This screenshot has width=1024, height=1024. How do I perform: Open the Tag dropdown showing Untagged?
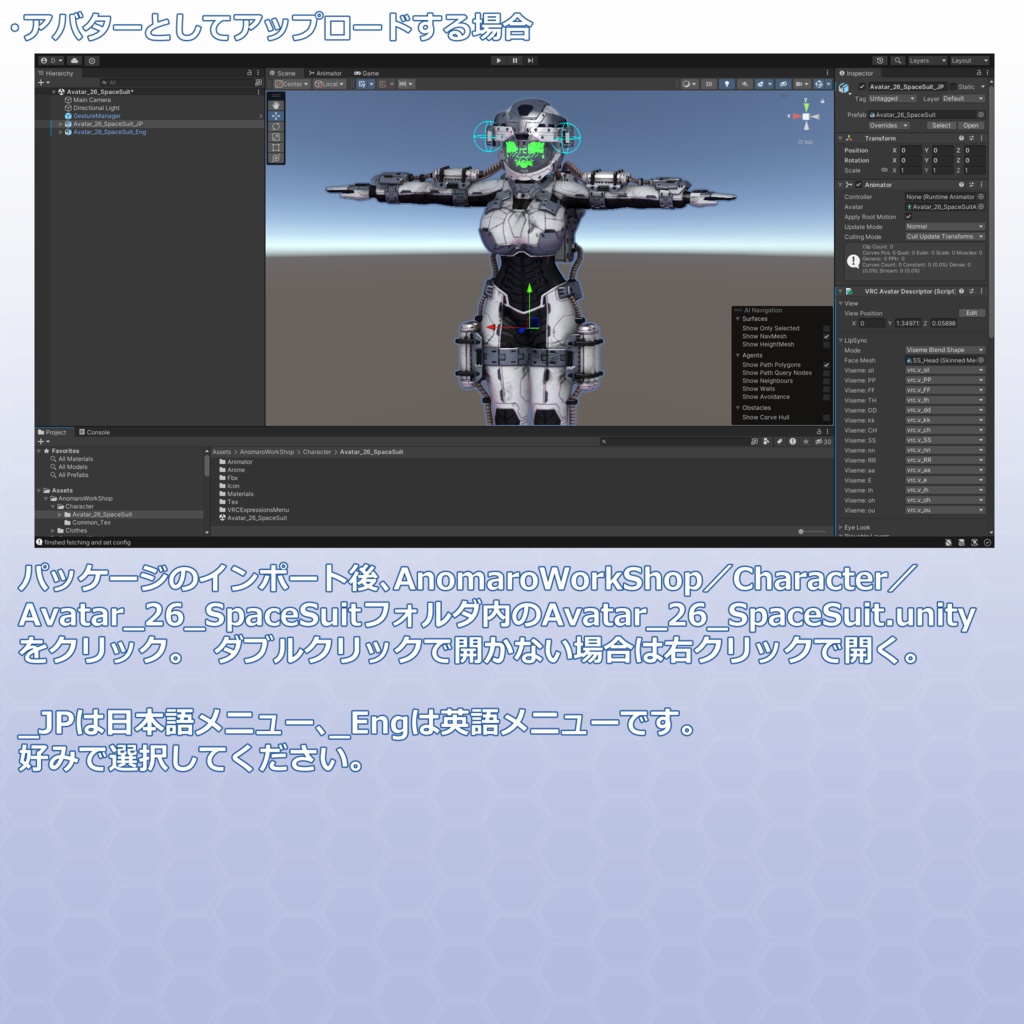892,98
